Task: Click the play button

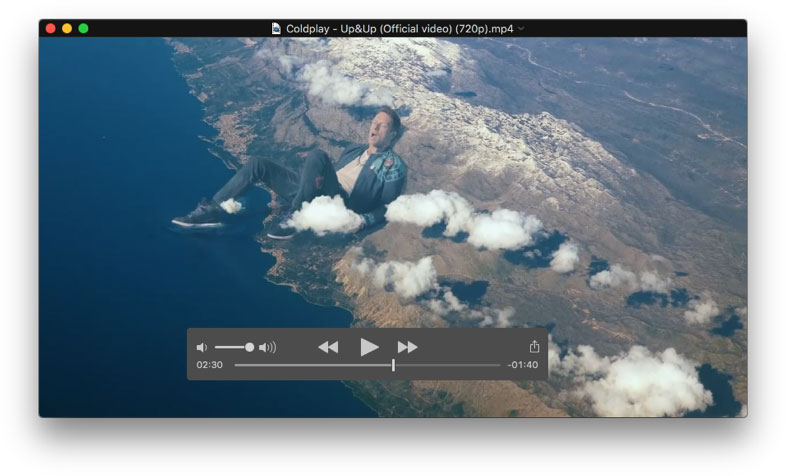Action: [x=369, y=347]
